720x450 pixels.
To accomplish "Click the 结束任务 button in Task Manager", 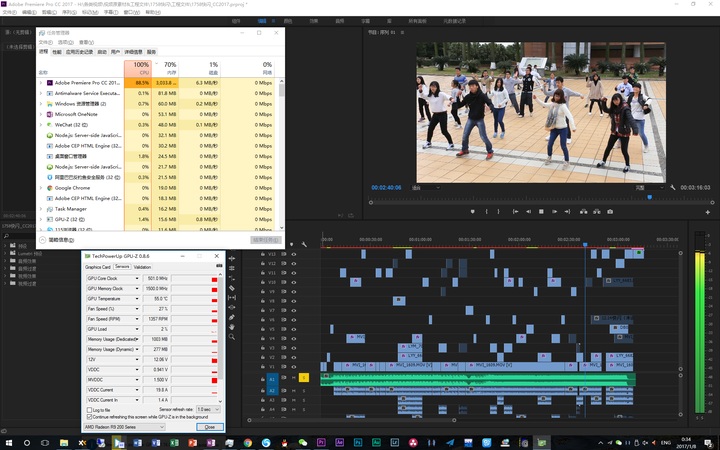I will click(x=265, y=240).
